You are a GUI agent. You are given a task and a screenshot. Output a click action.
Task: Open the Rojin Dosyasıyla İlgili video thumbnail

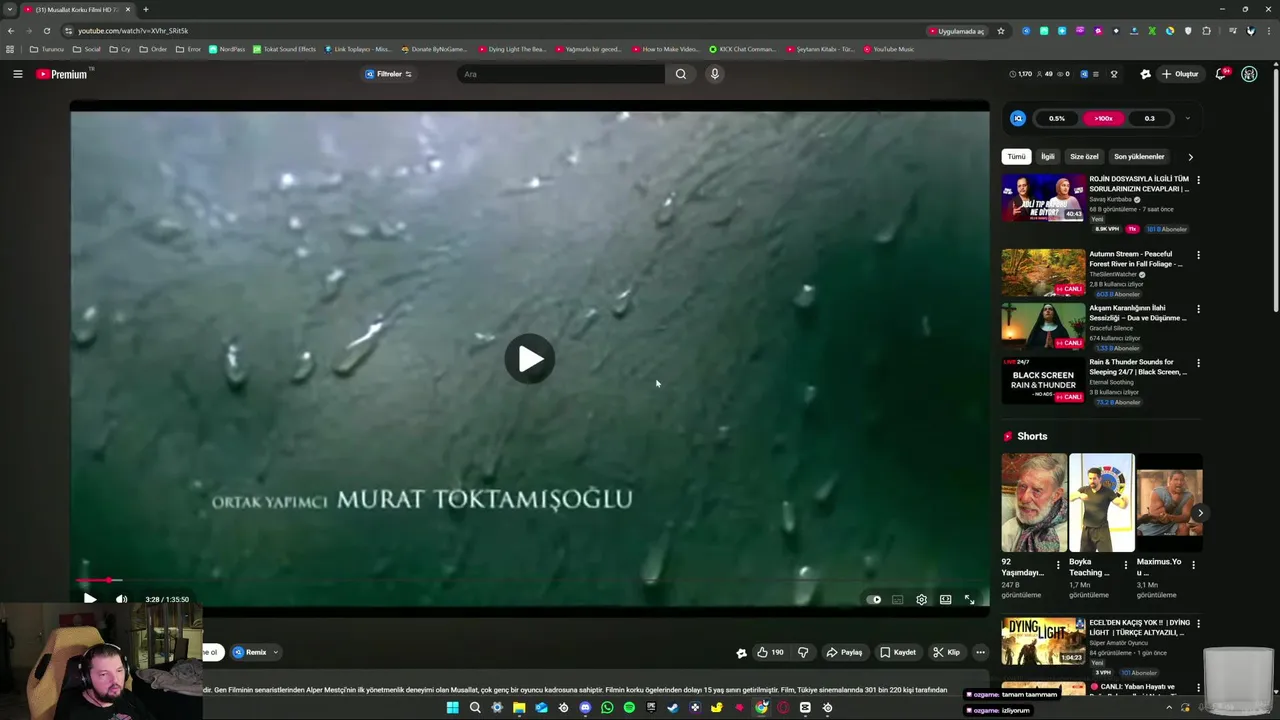click(x=1043, y=198)
